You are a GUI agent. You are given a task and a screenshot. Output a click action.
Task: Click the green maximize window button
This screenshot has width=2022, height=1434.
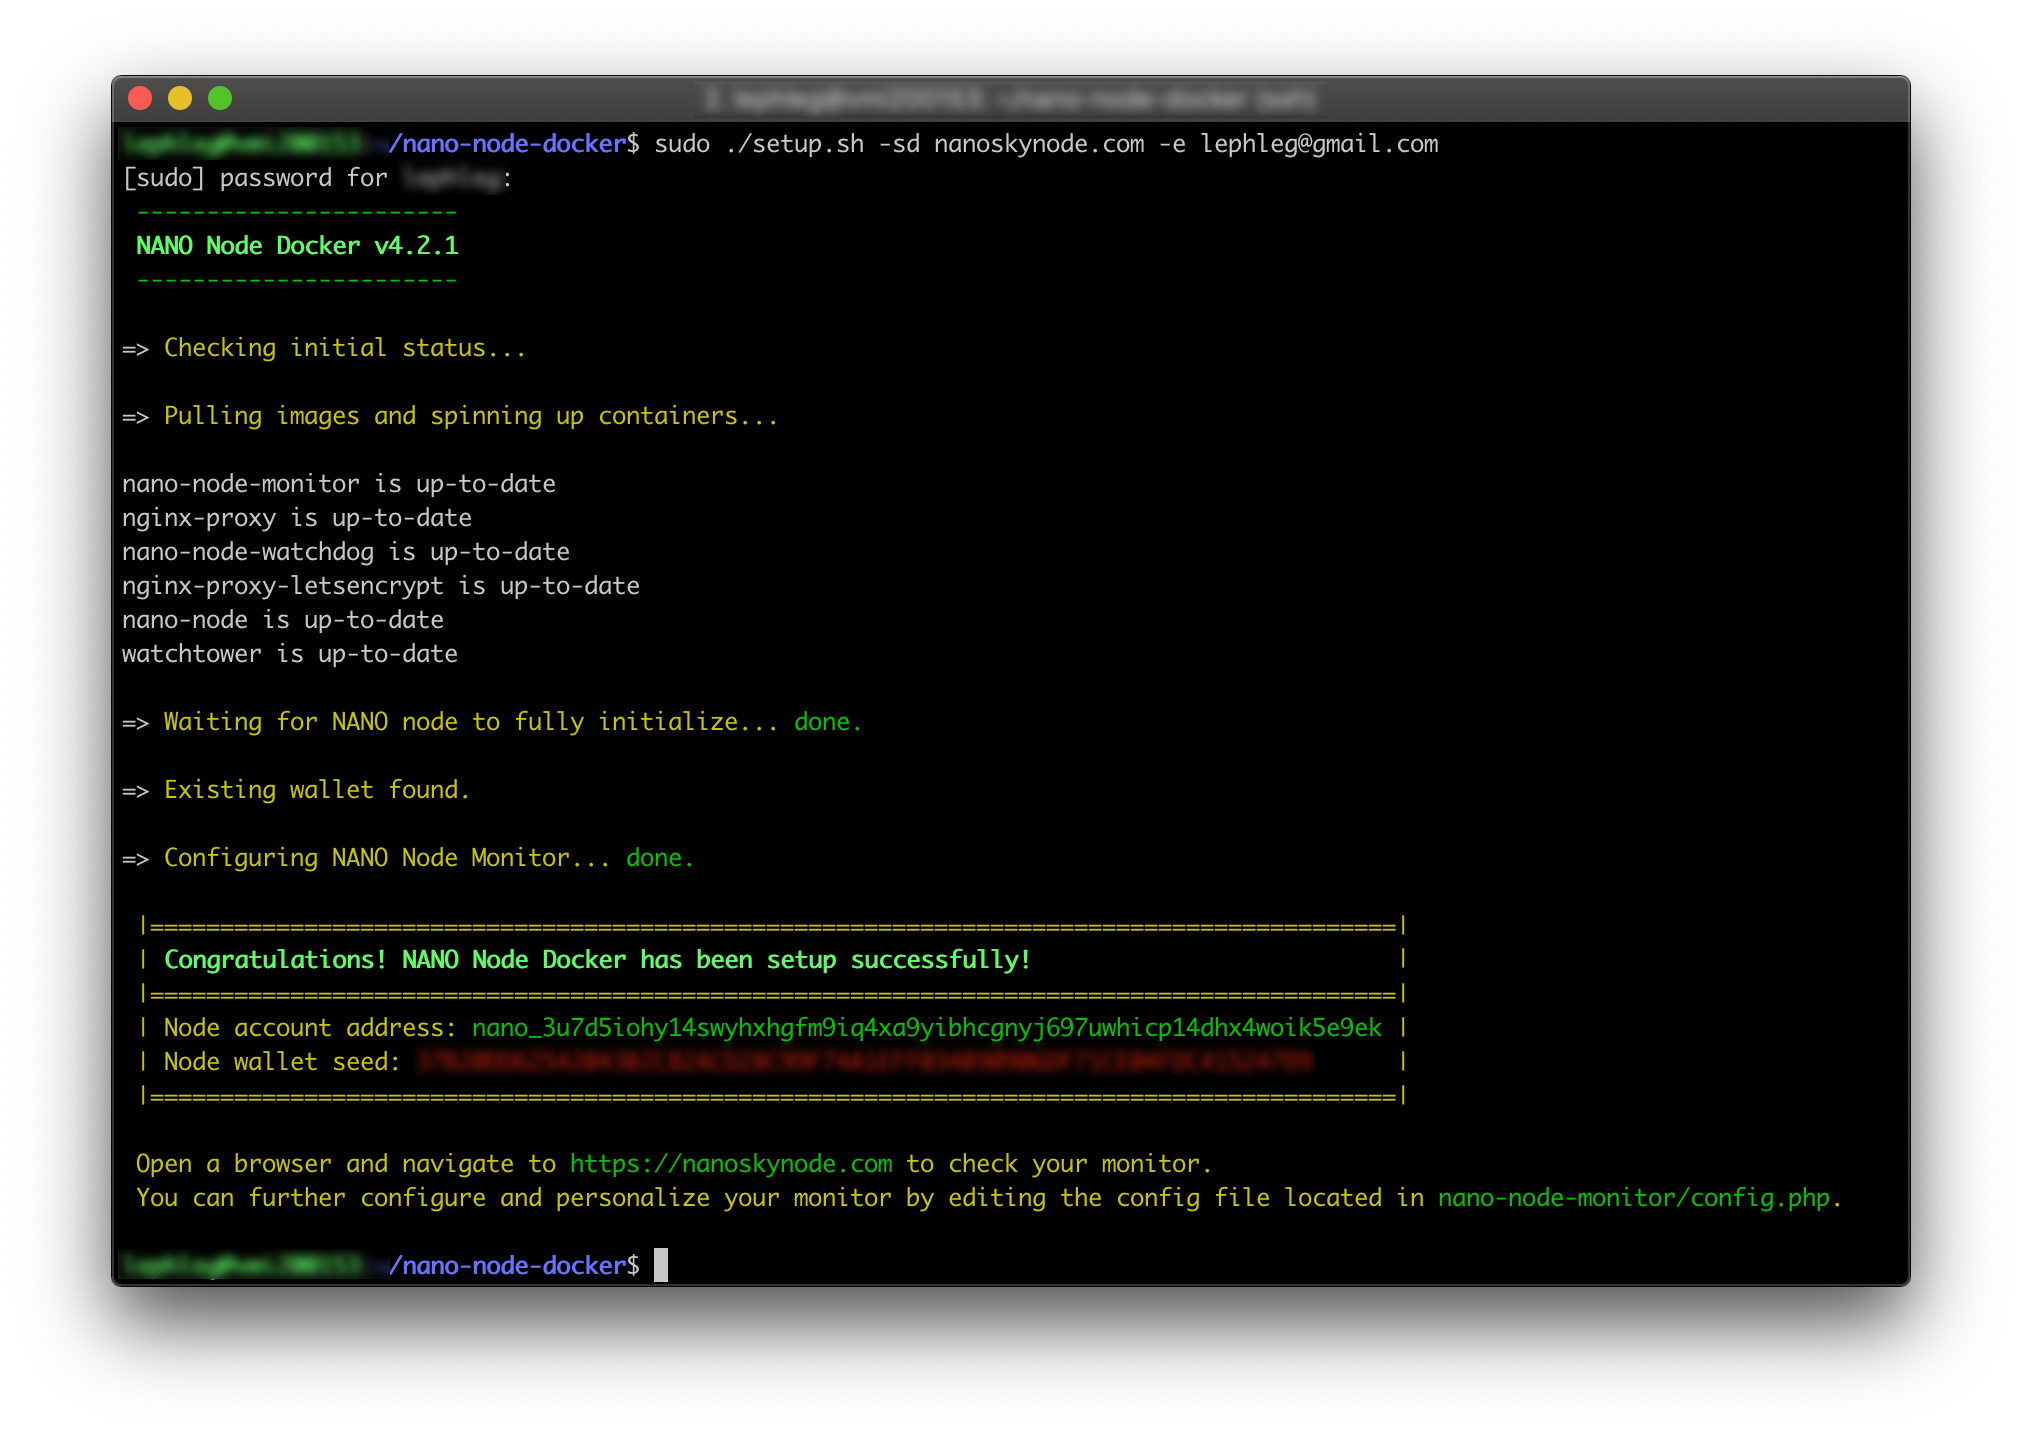(220, 98)
